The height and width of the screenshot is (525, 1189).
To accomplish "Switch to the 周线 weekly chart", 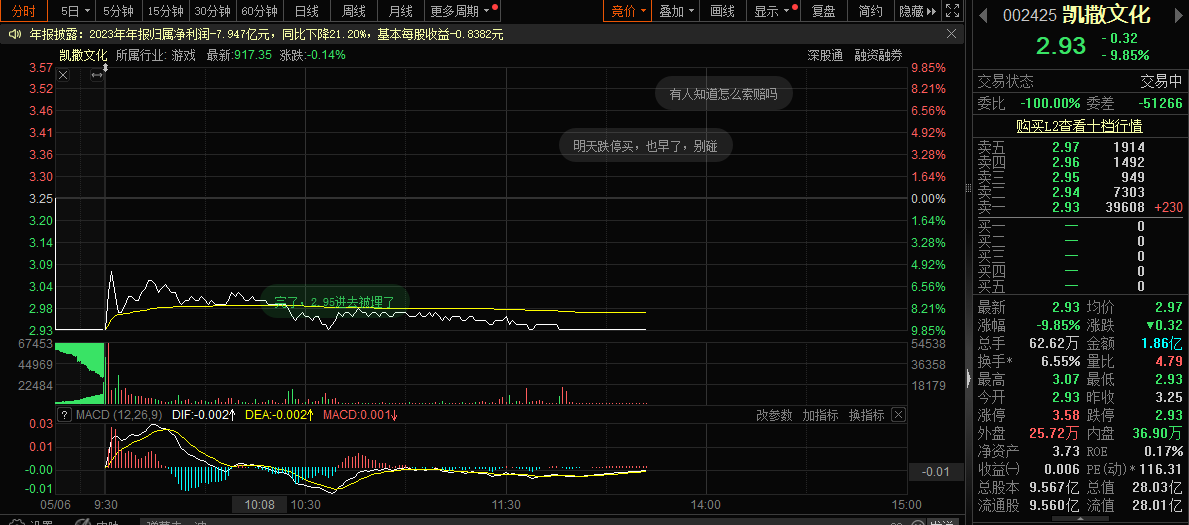I will point(354,11).
